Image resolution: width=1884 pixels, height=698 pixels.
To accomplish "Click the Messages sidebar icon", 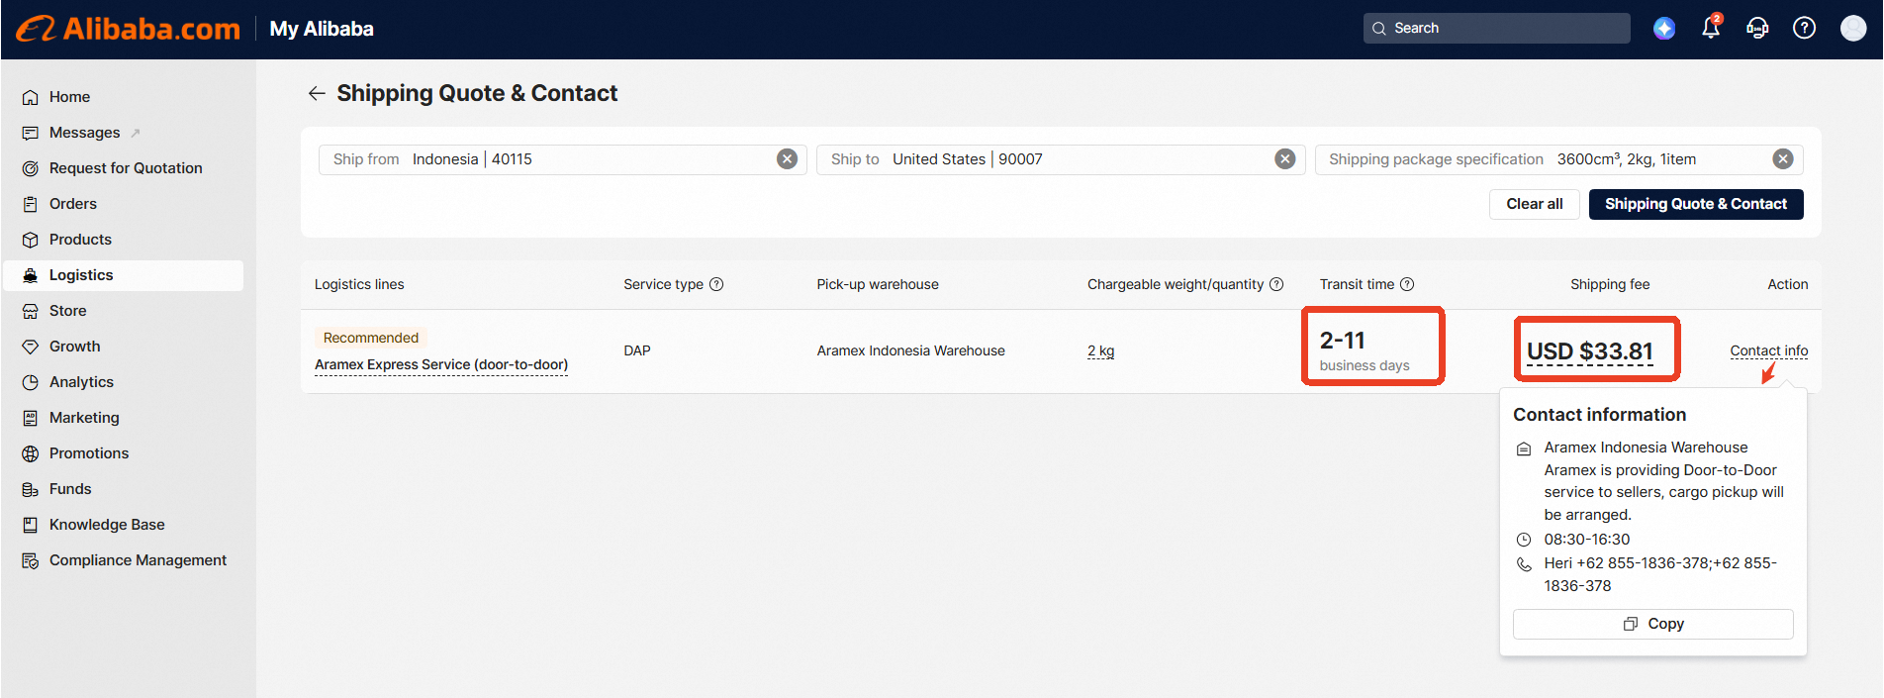I will (x=30, y=133).
